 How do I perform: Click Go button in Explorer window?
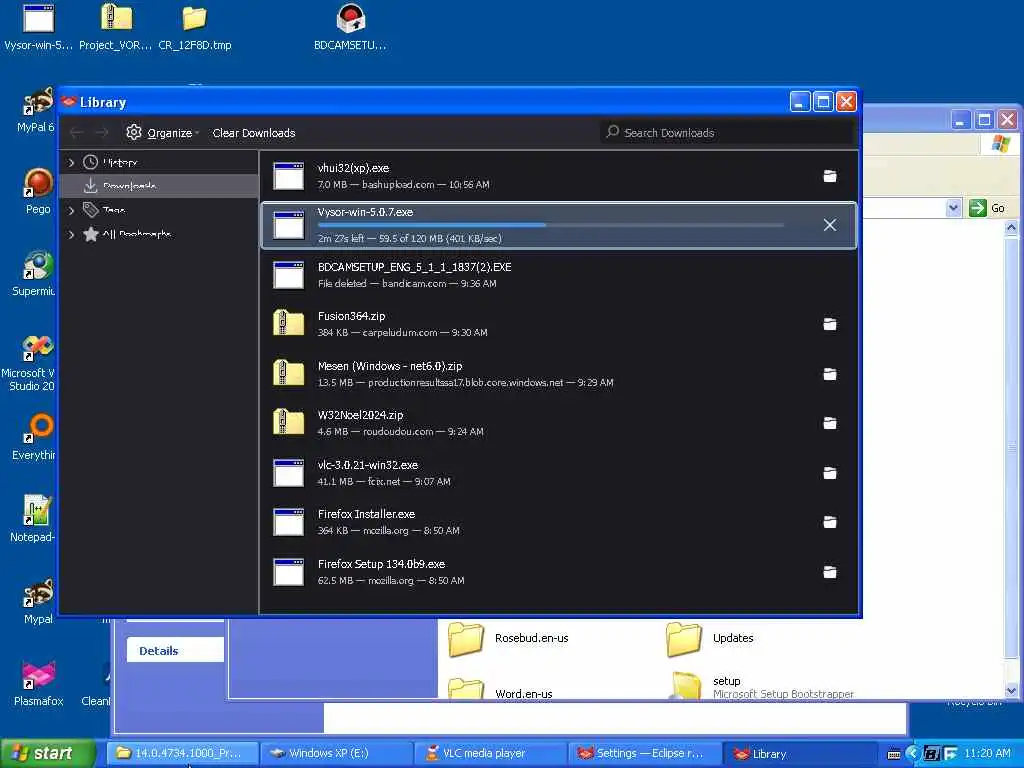[x=987, y=208]
